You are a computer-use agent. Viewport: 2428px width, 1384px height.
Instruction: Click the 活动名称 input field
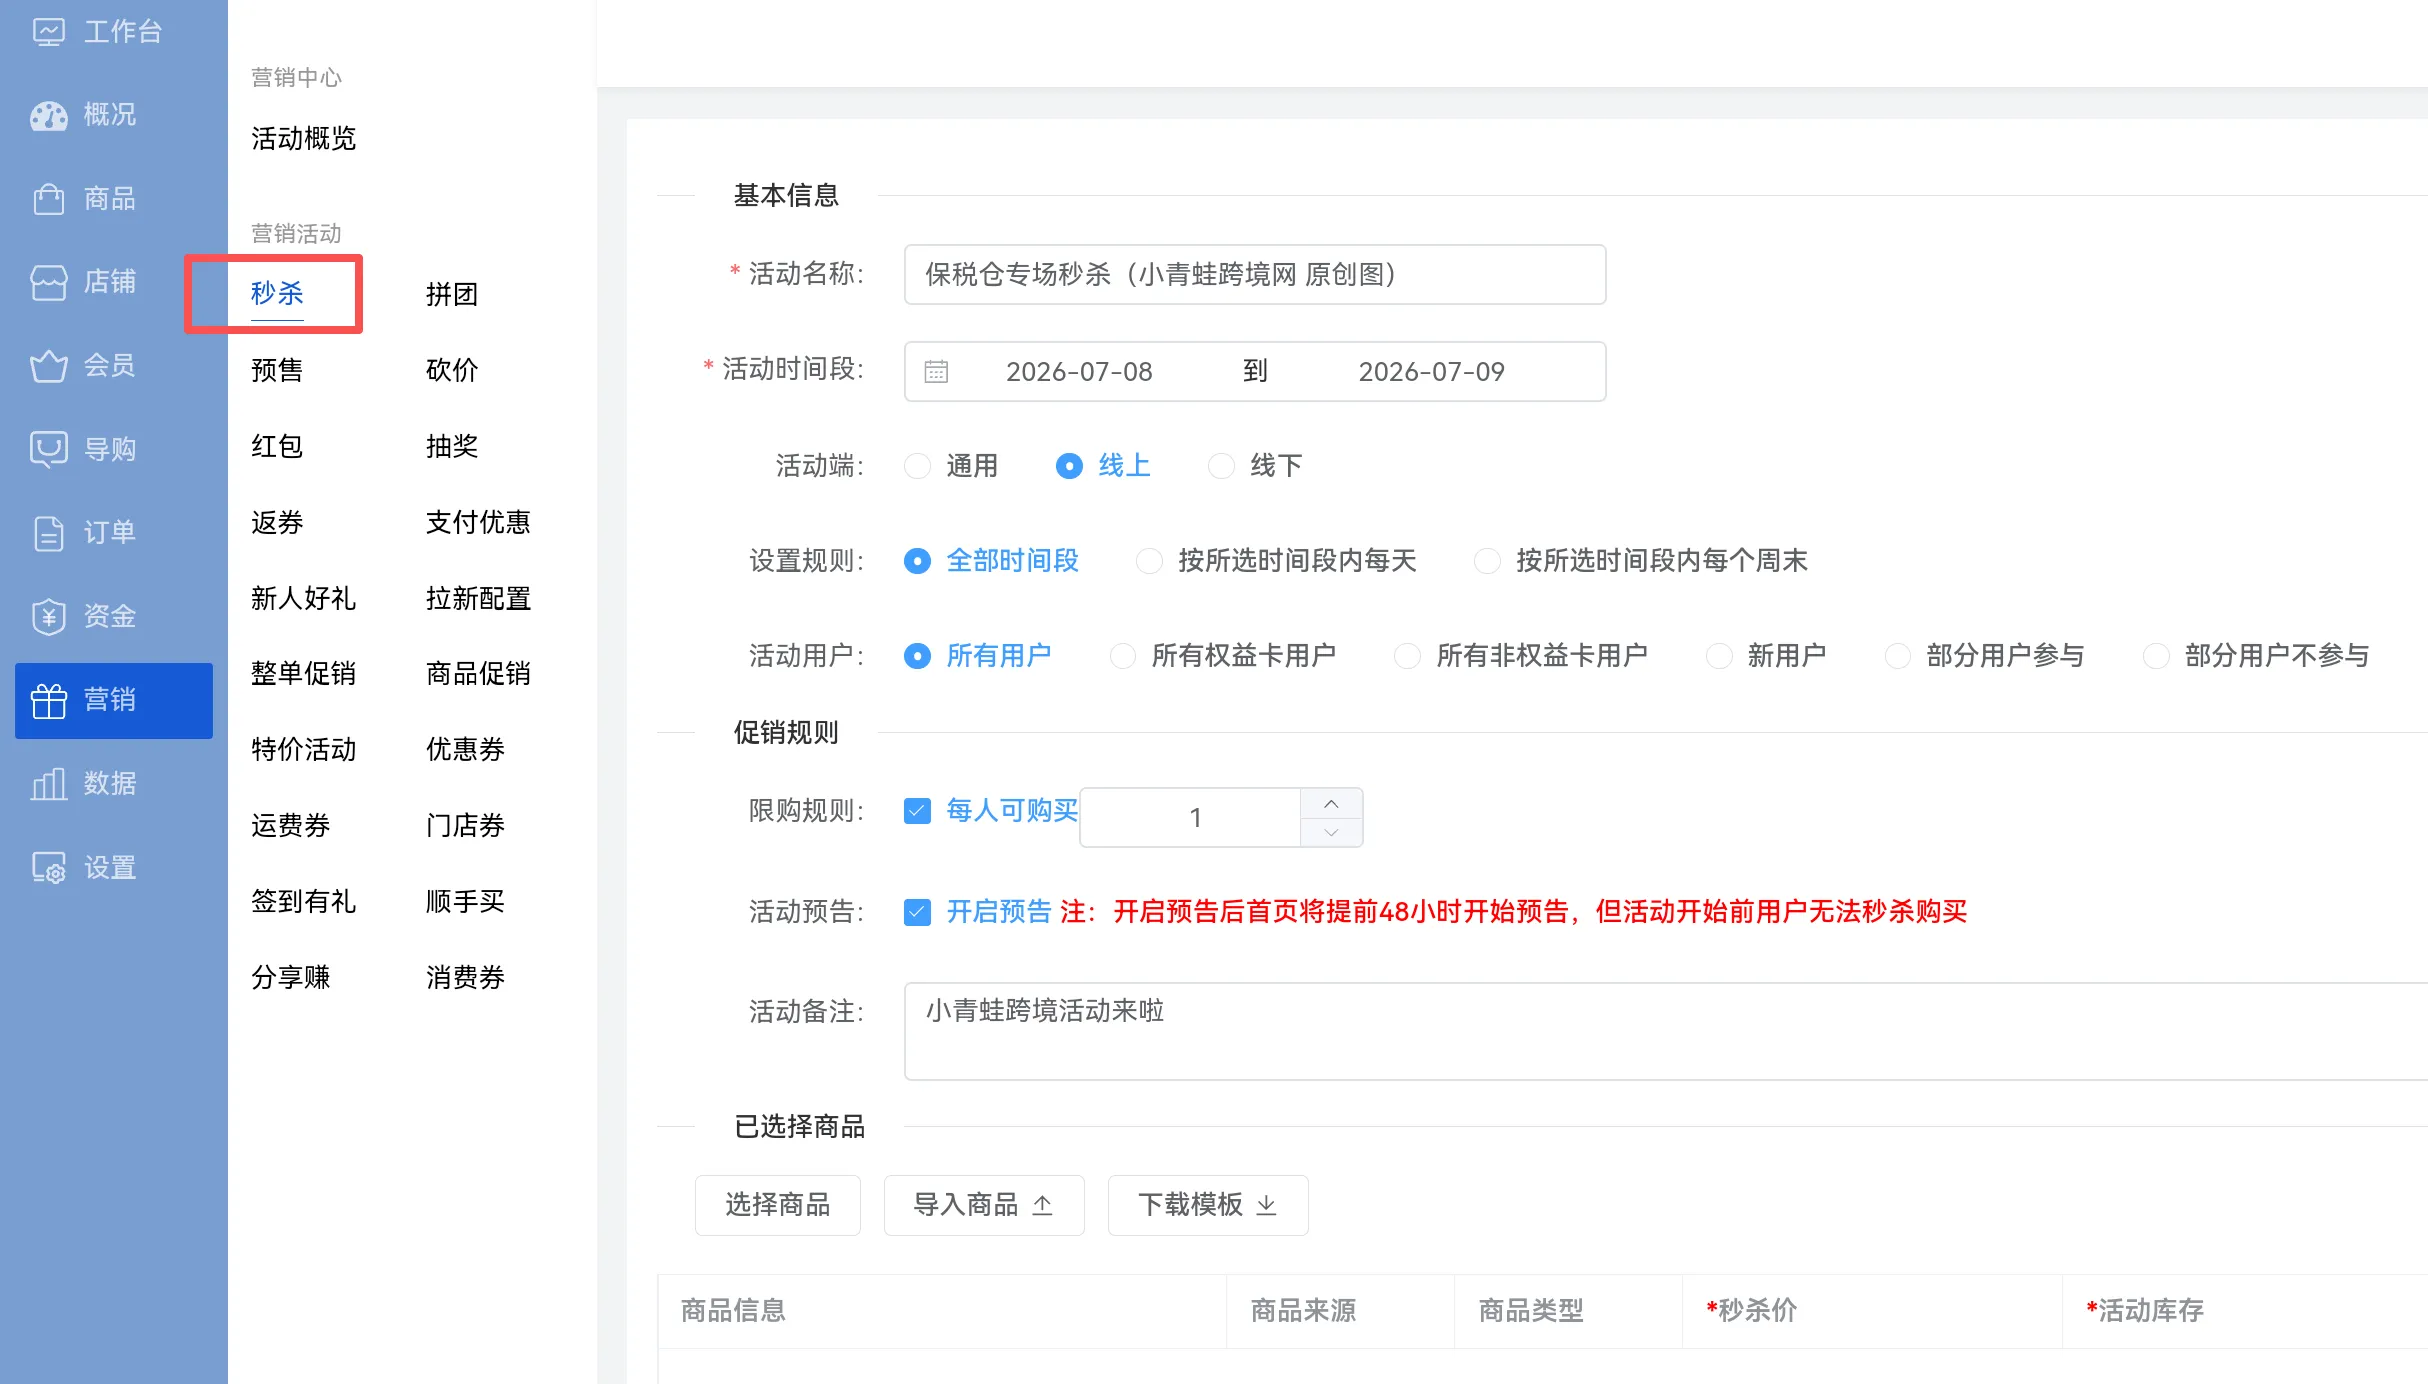pyautogui.click(x=1255, y=275)
